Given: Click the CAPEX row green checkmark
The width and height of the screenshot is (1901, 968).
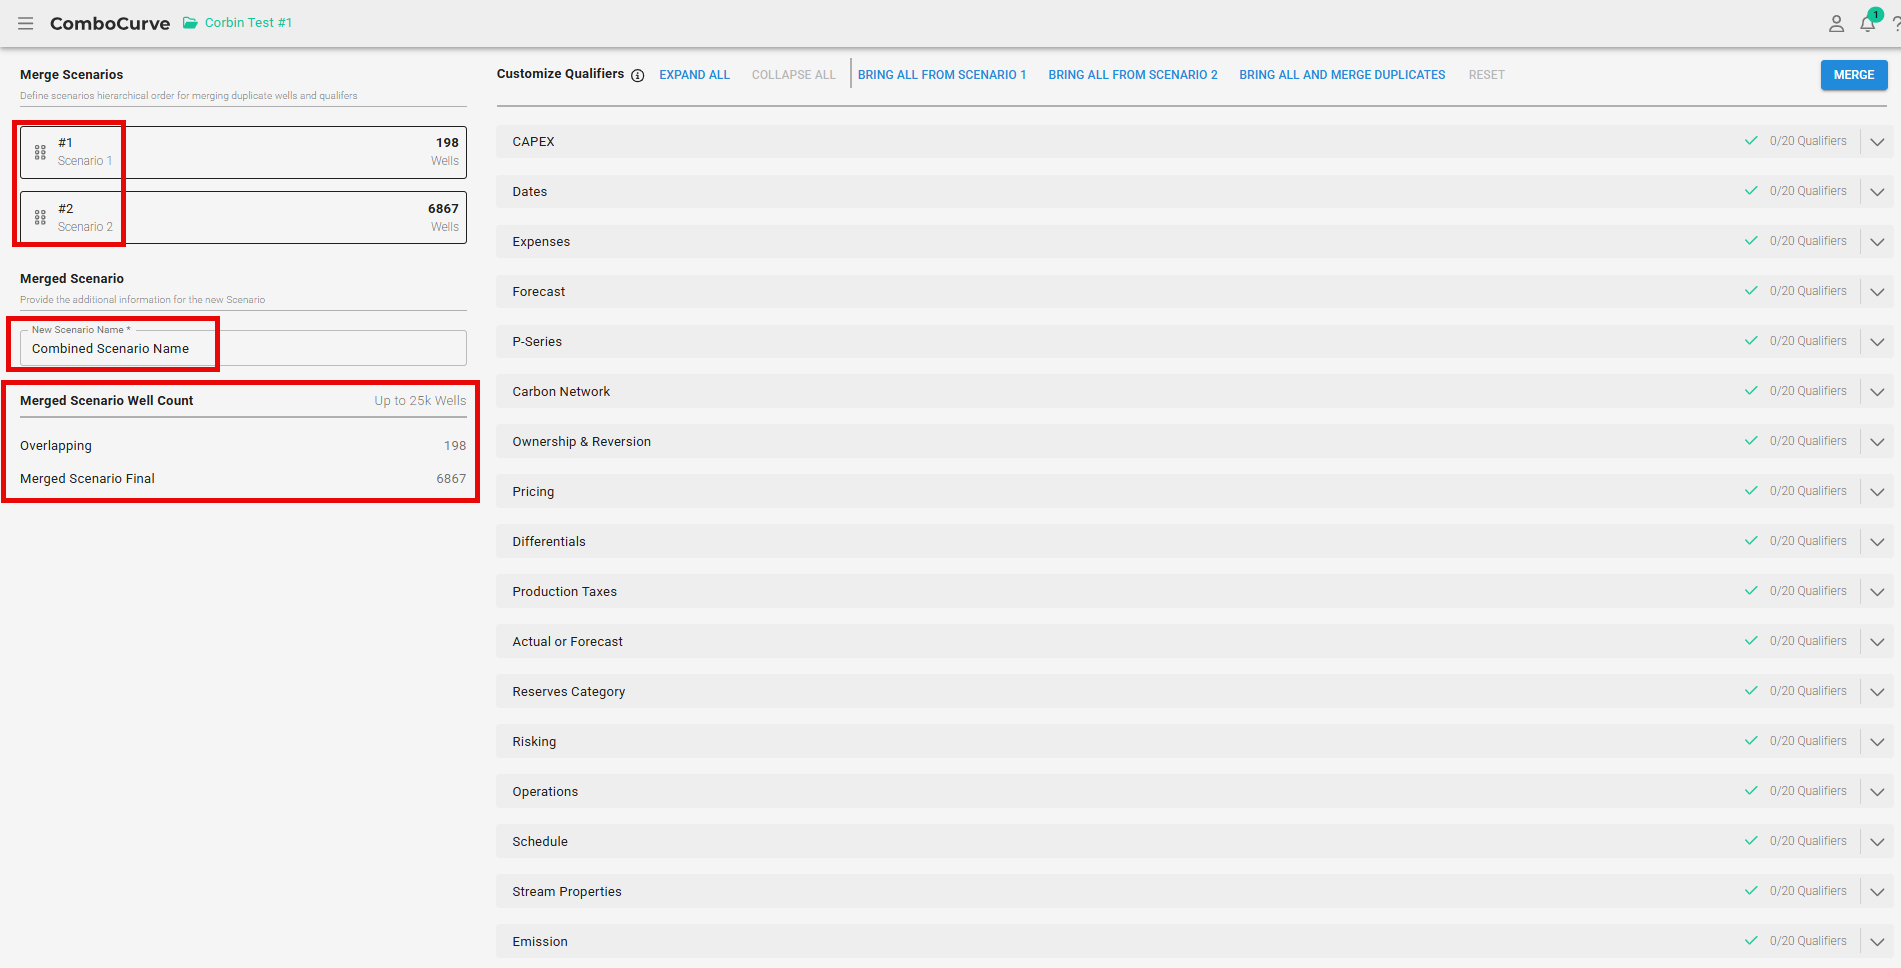Looking at the screenshot, I should [x=1751, y=141].
